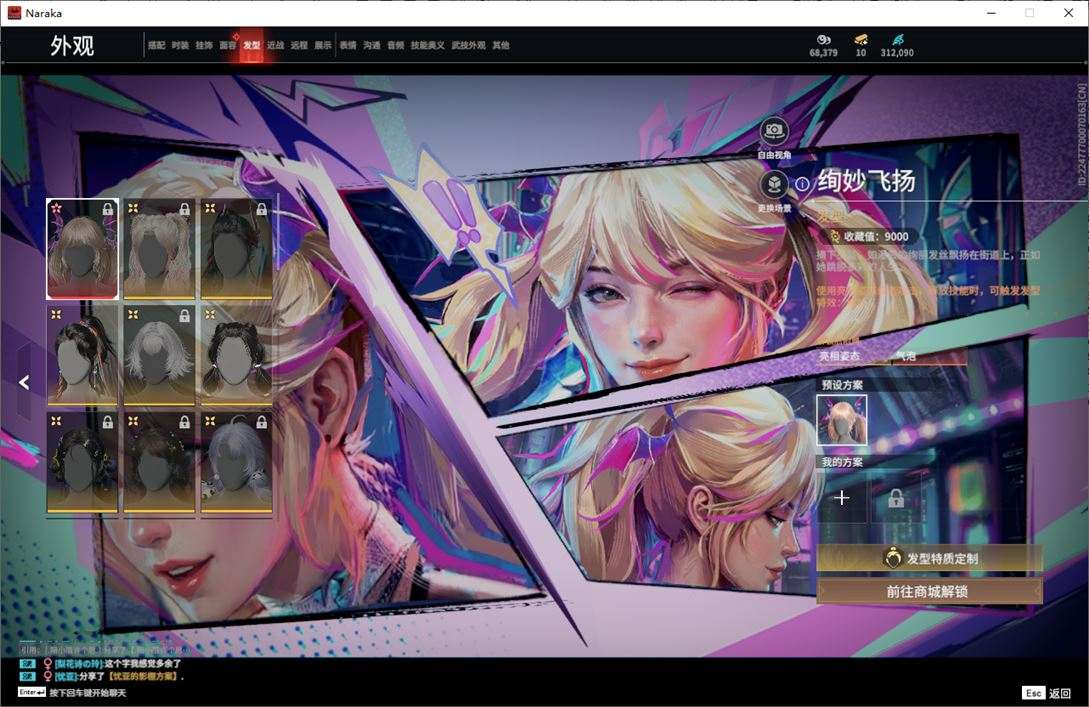This screenshot has height=707, width=1089.
Task: Add a new scheme with plus slot
Action: coord(842,497)
